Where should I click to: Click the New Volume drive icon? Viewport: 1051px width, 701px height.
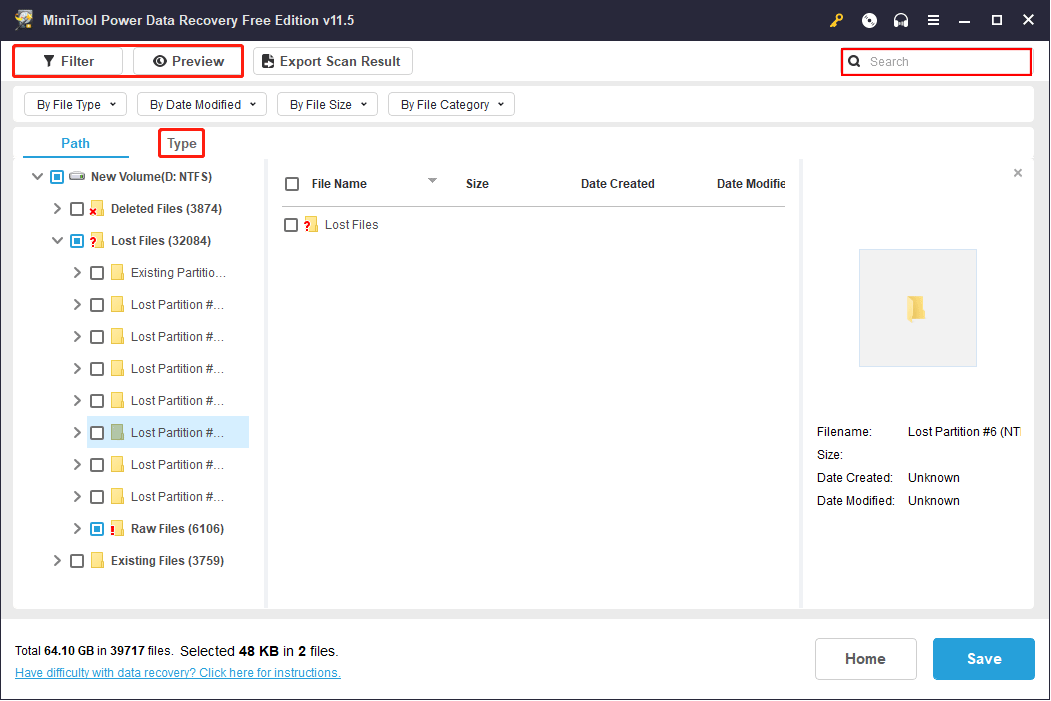[x=77, y=176]
